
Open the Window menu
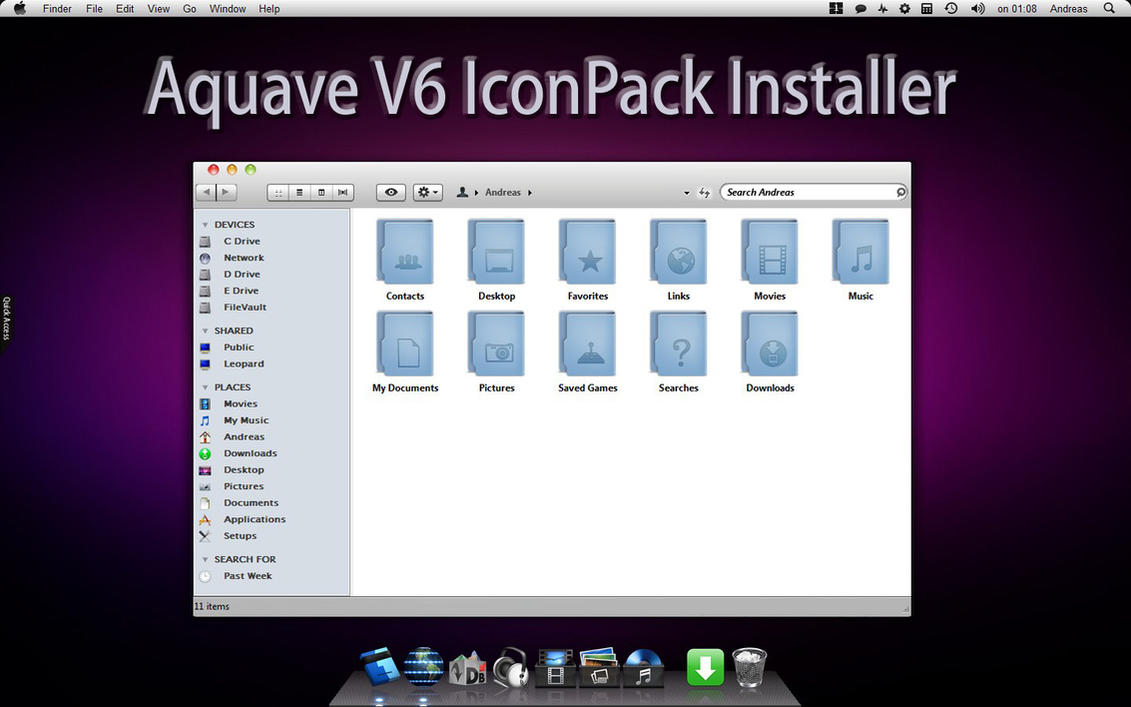click(227, 9)
